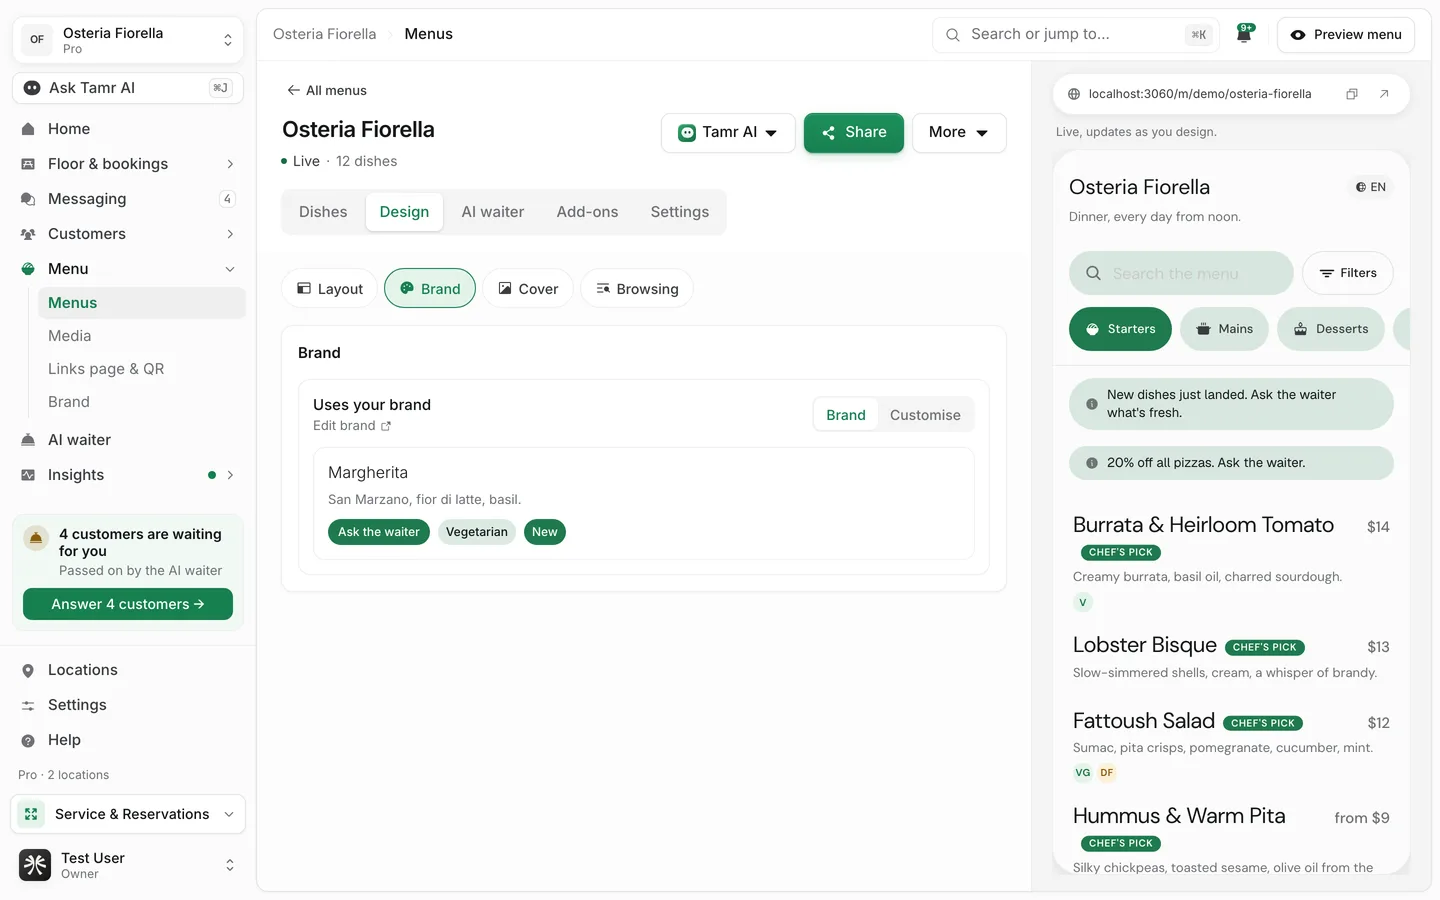Click the Share button

[x=854, y=133]
